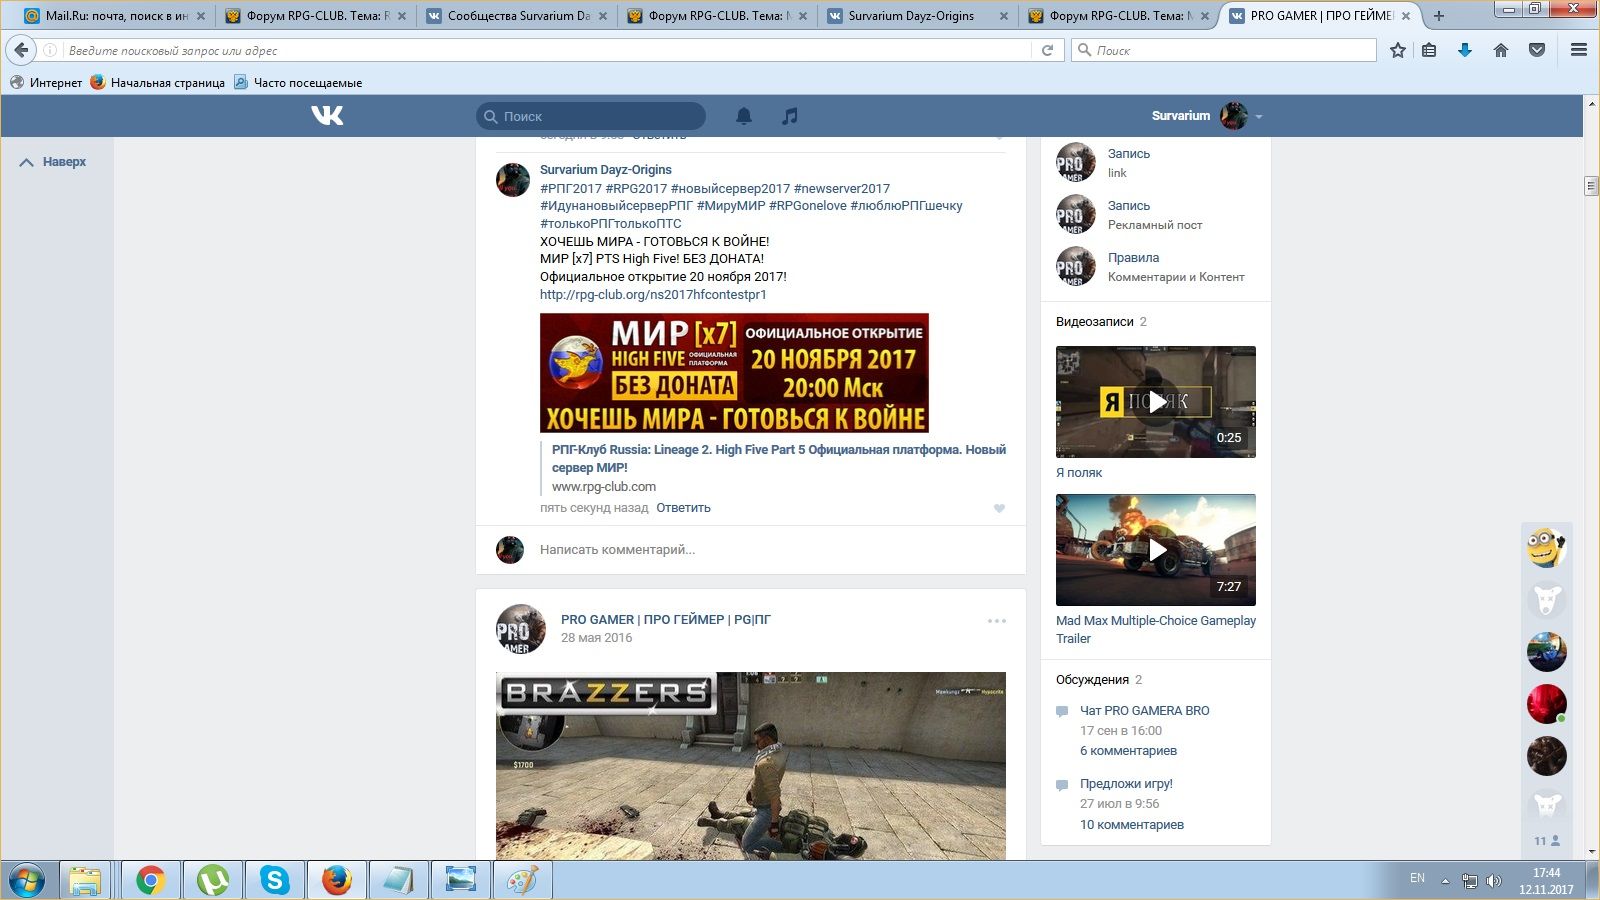Open Firefox downloads arrow
The image size is (1600, 900).
1465,50
